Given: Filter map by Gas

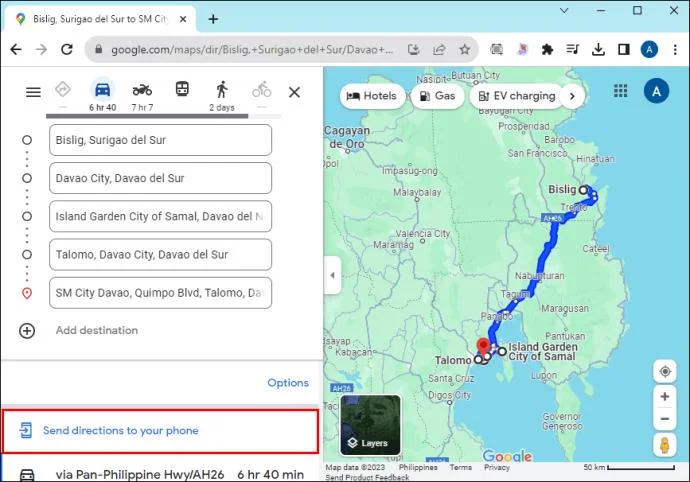Looking at the screenshot, I should click(x=437, y=96).
